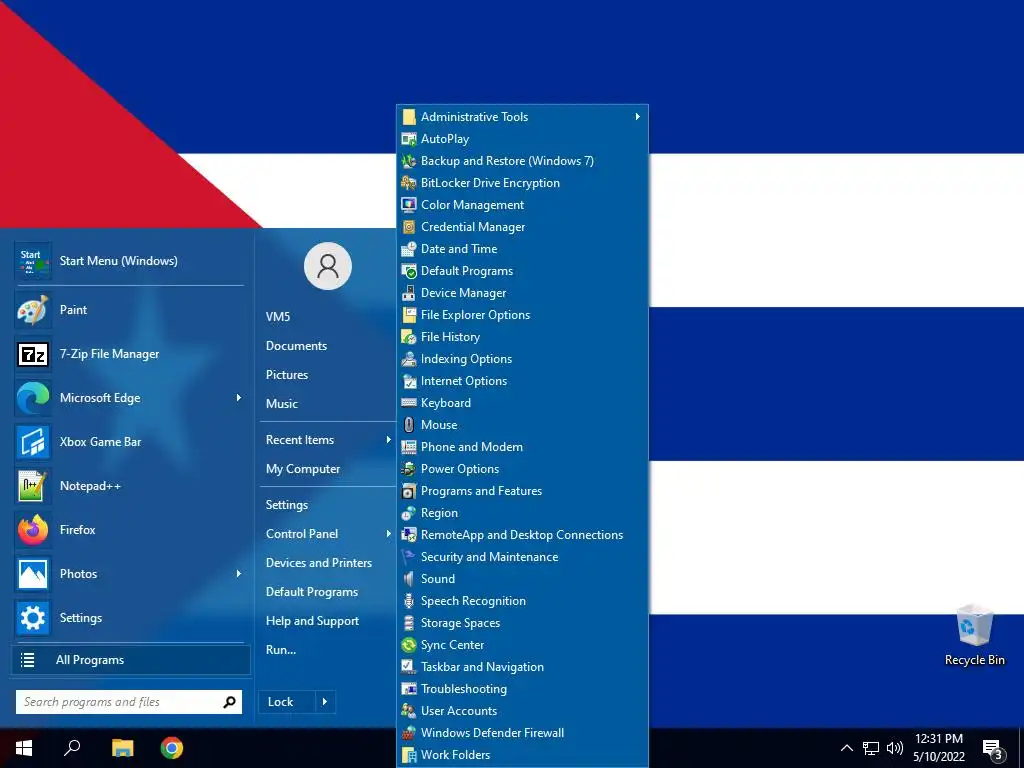Screen dimensions: 1024x768
Task: Open Date and Time settings
Action: tap(522, 249)
